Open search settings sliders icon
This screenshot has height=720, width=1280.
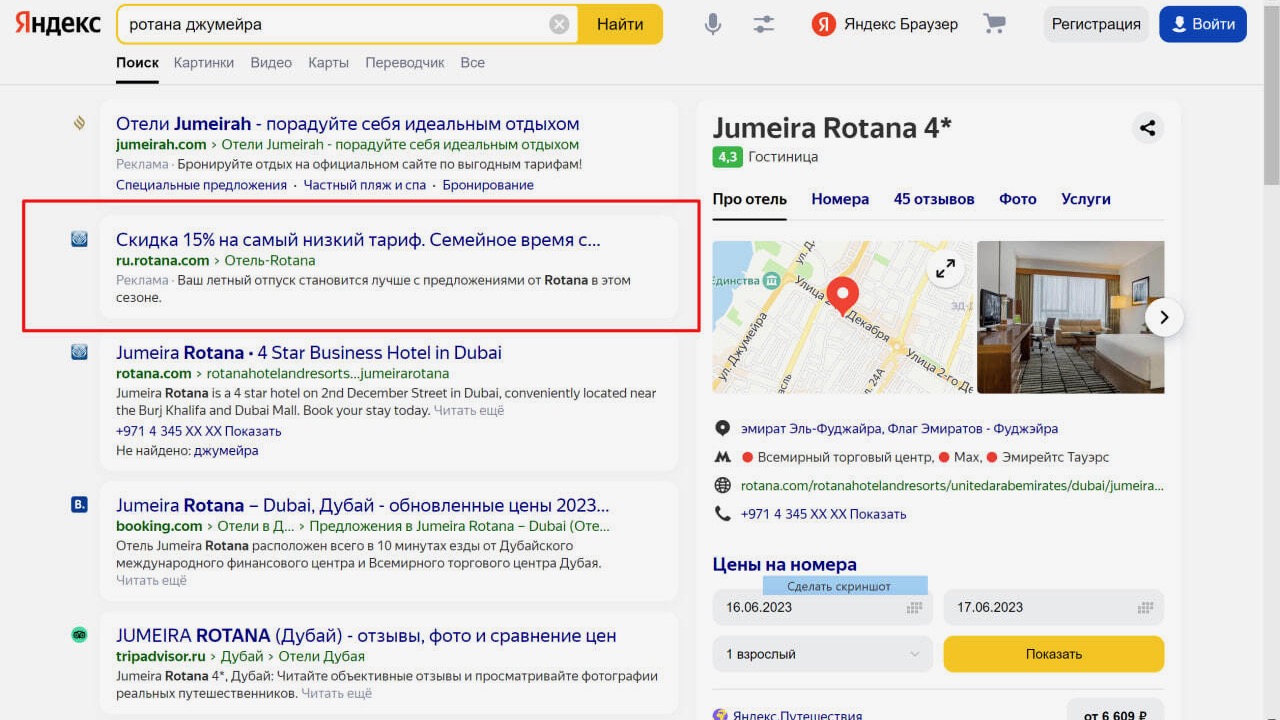click(x=764, y=24)
